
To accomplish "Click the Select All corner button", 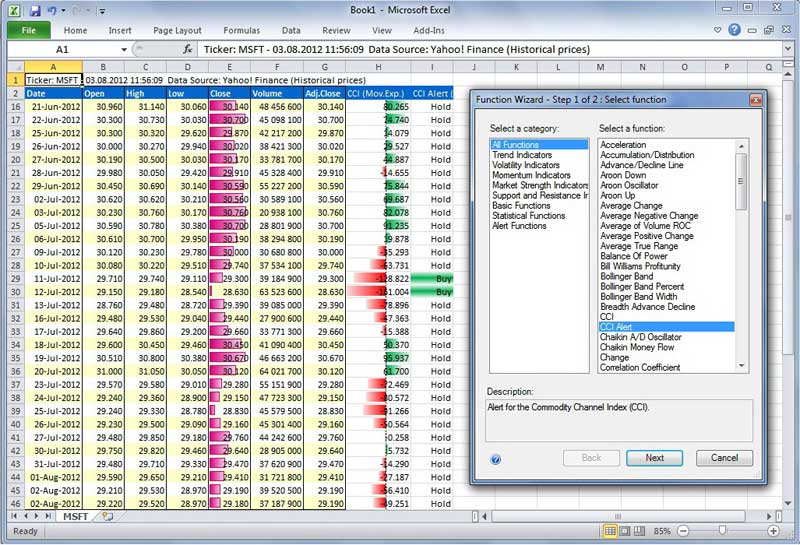I will click(x=16, y=67).
